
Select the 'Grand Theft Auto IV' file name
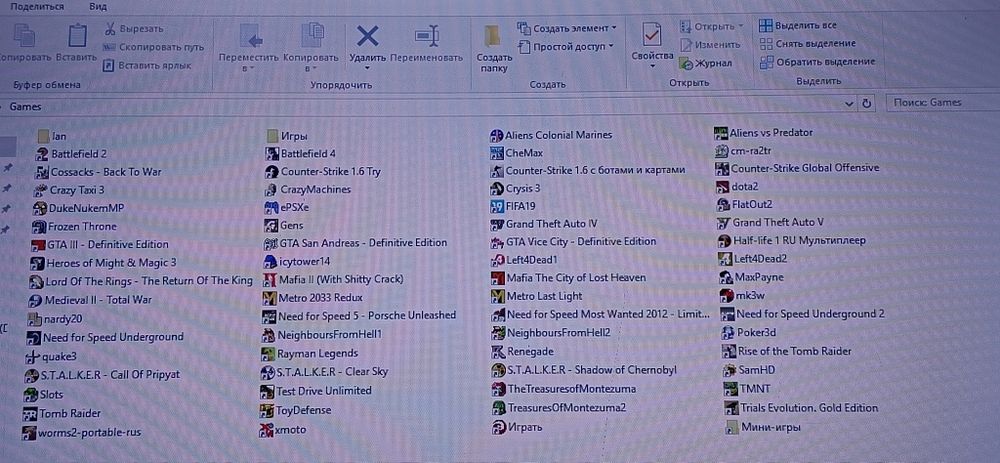point(552,224)
